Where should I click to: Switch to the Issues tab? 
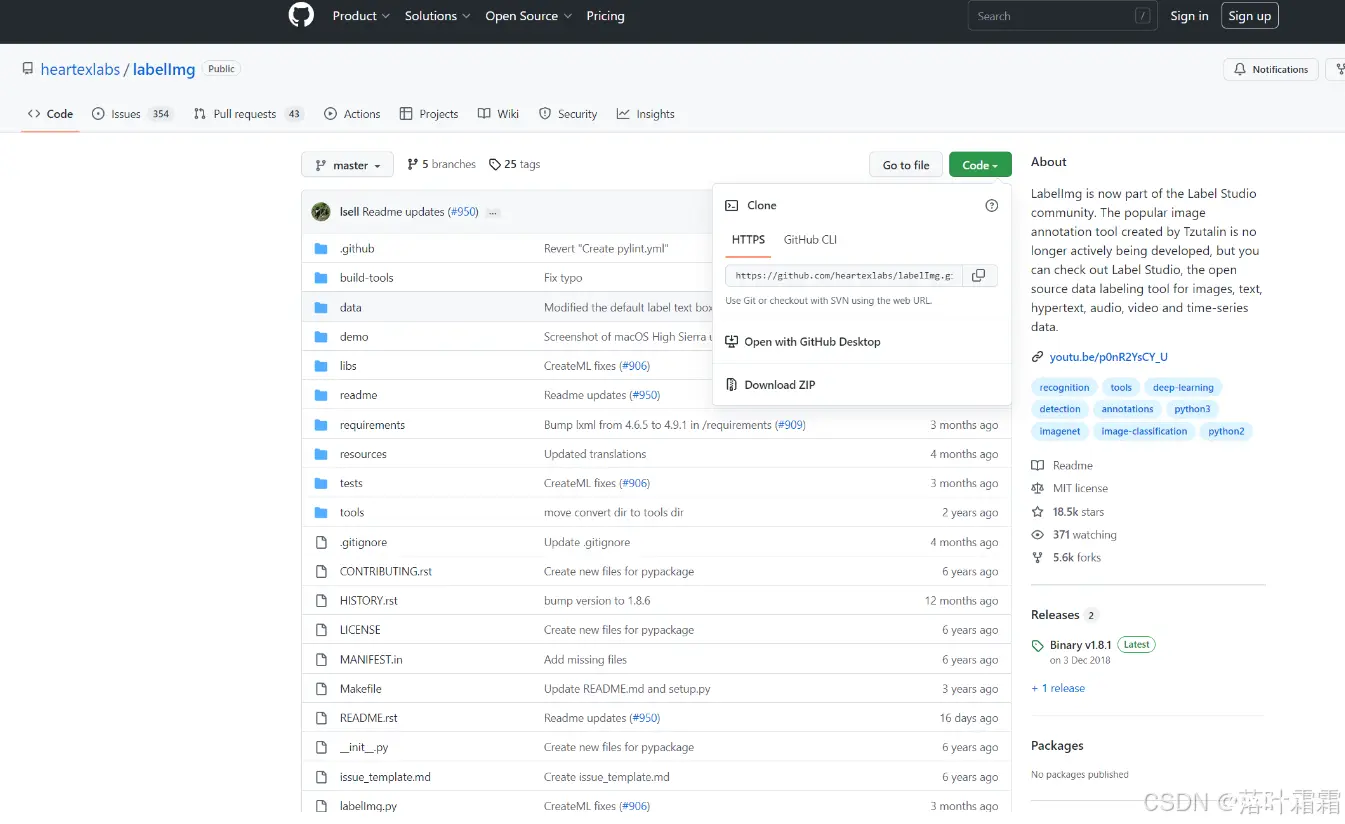133,114
